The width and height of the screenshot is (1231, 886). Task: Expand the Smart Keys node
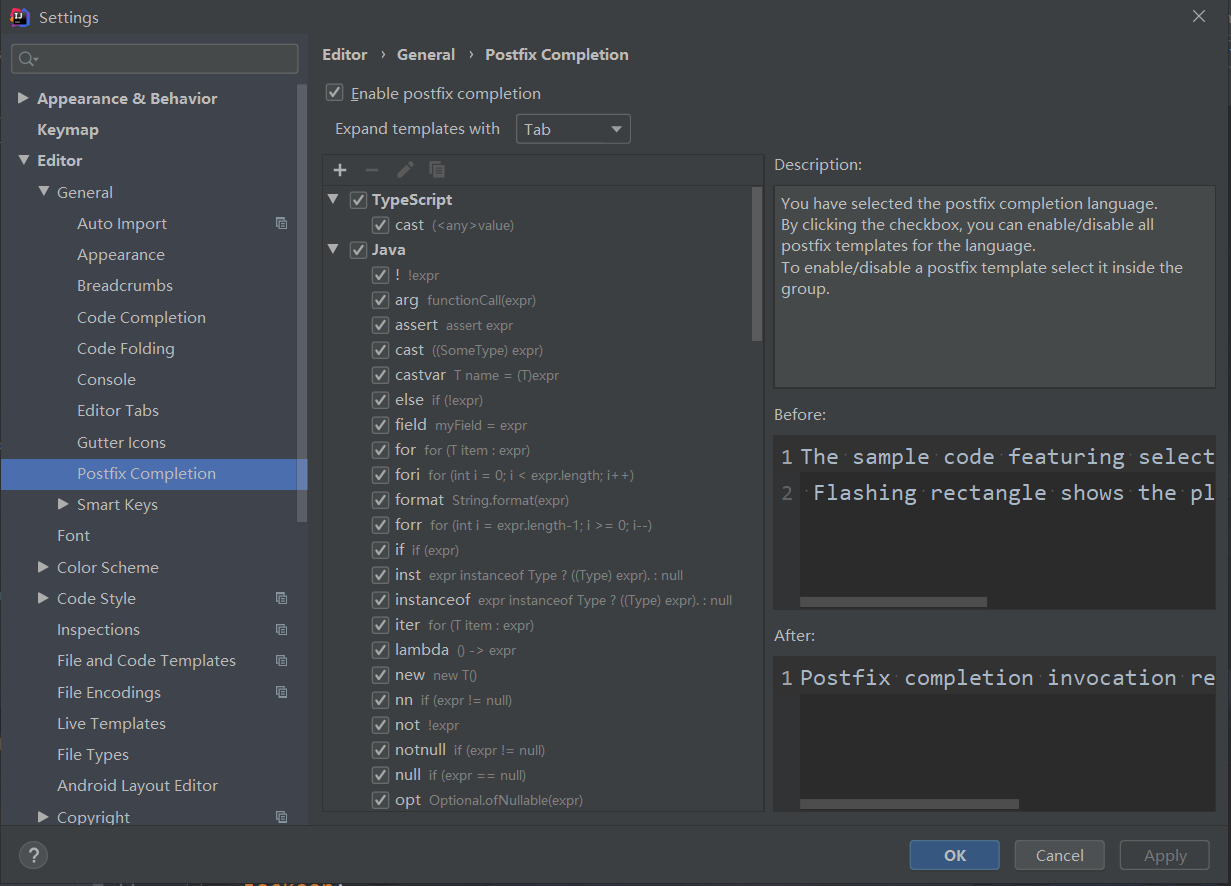tap(63, 504)
